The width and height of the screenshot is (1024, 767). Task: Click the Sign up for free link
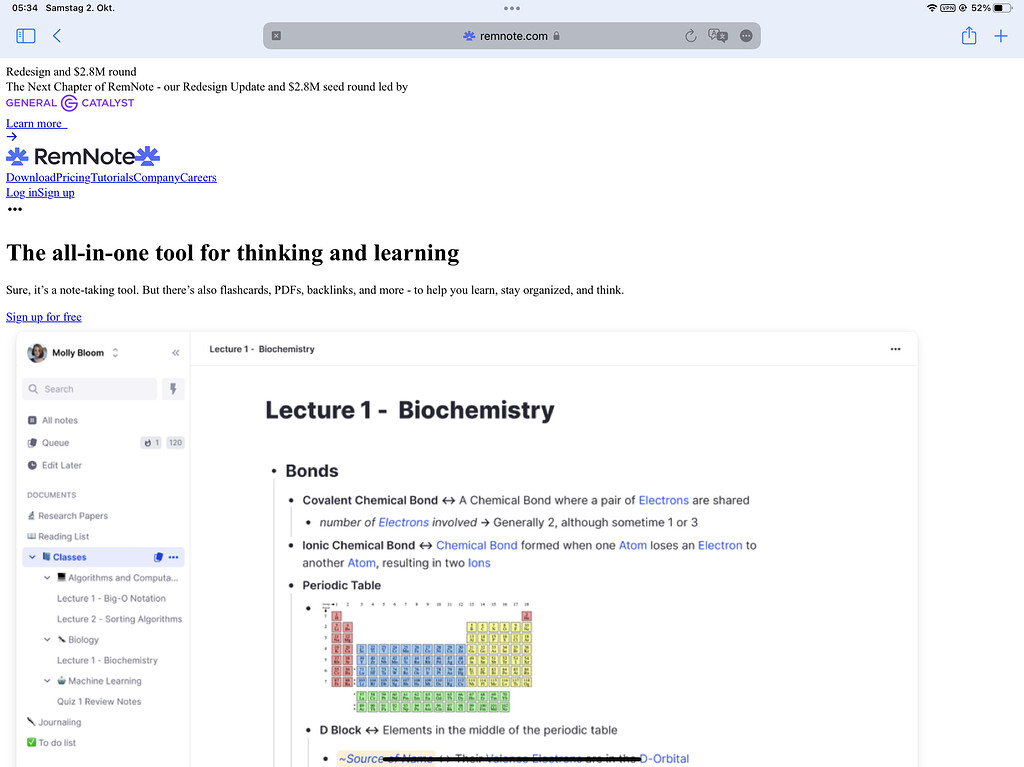tap(43, 316)
